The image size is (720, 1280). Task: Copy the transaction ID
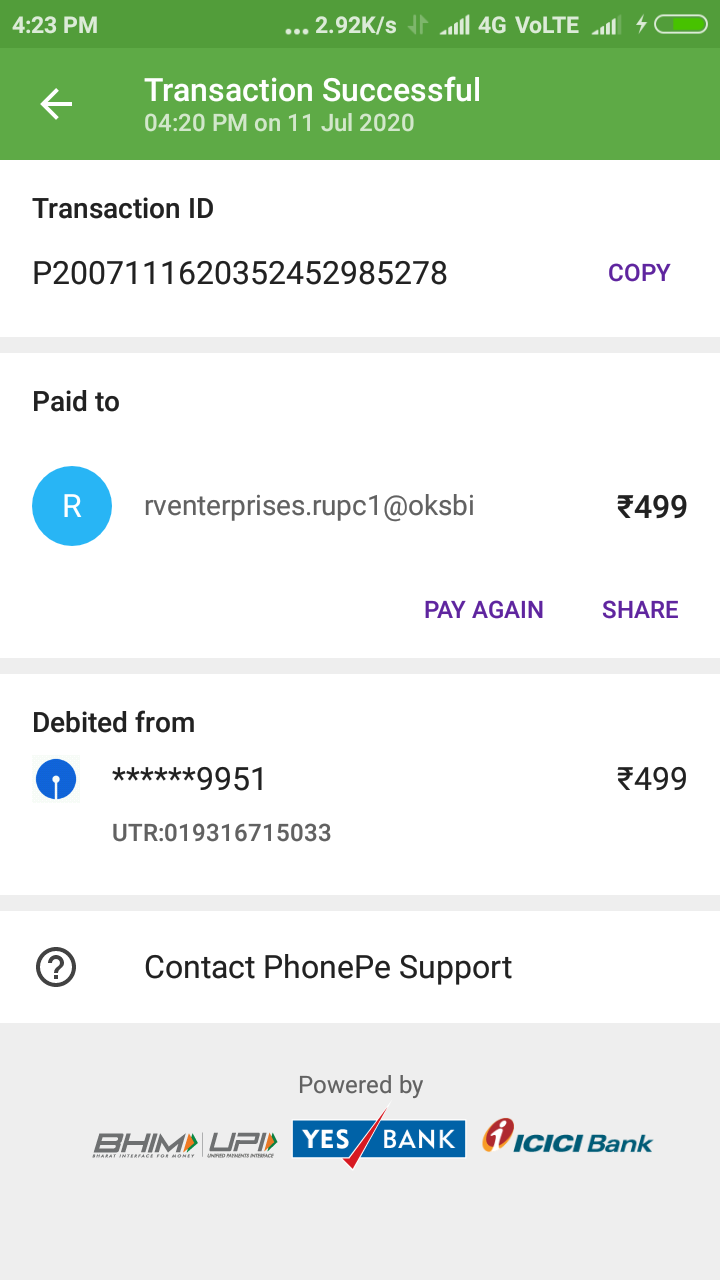(639, 273)
